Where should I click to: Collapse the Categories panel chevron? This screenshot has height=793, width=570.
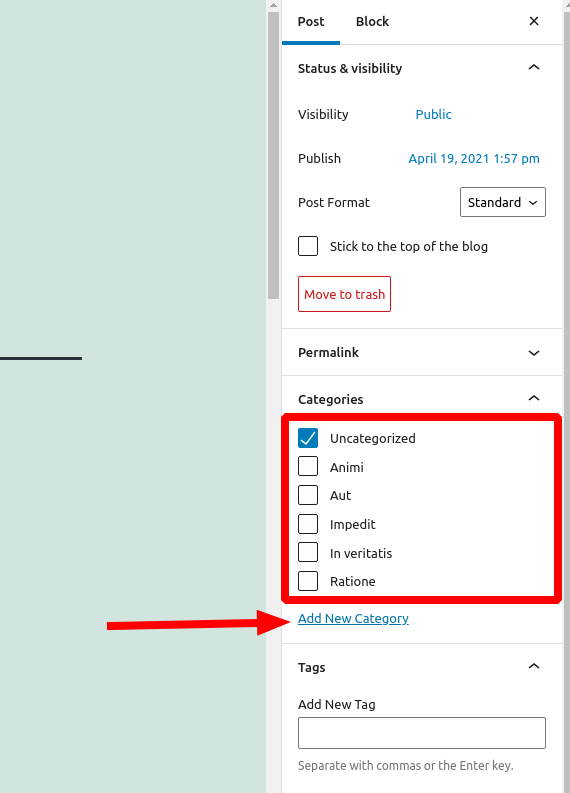point(534,399)
